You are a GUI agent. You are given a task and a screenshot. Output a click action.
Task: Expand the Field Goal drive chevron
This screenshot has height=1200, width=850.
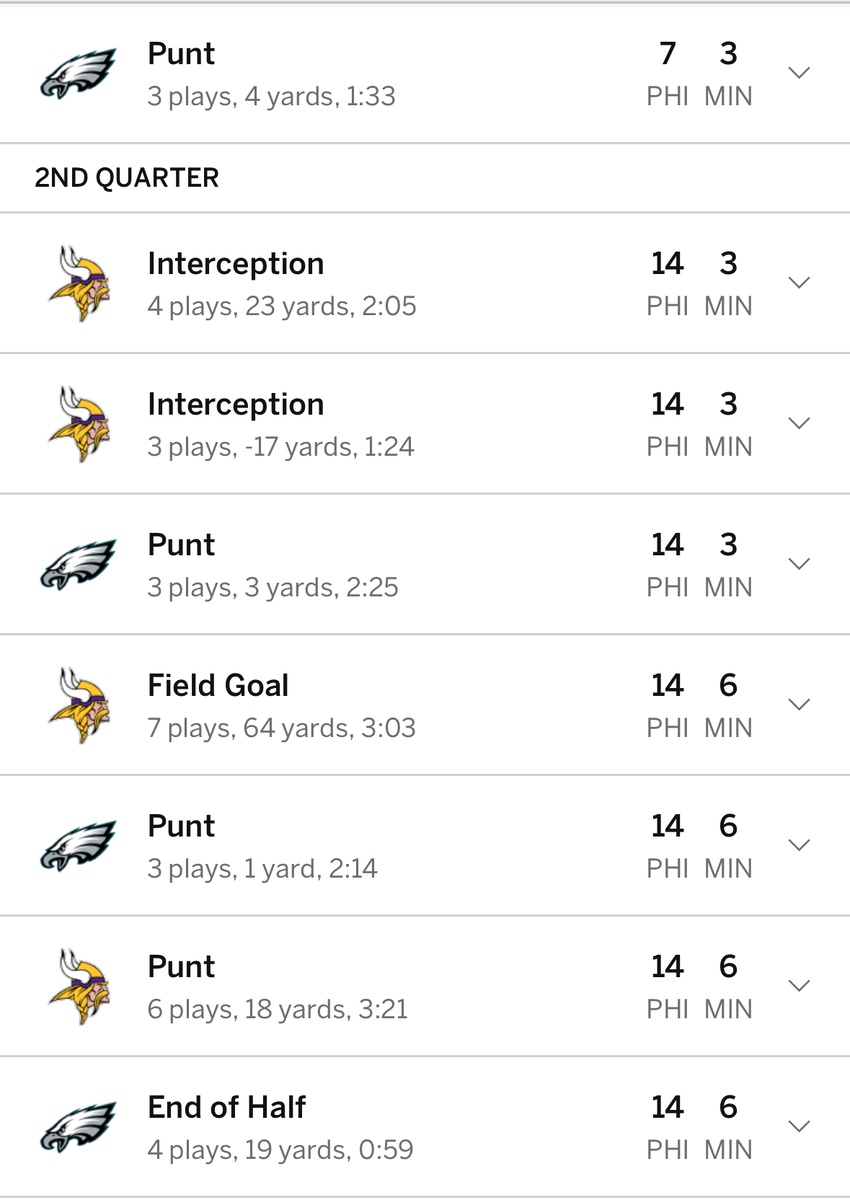(x=798, y=705)
